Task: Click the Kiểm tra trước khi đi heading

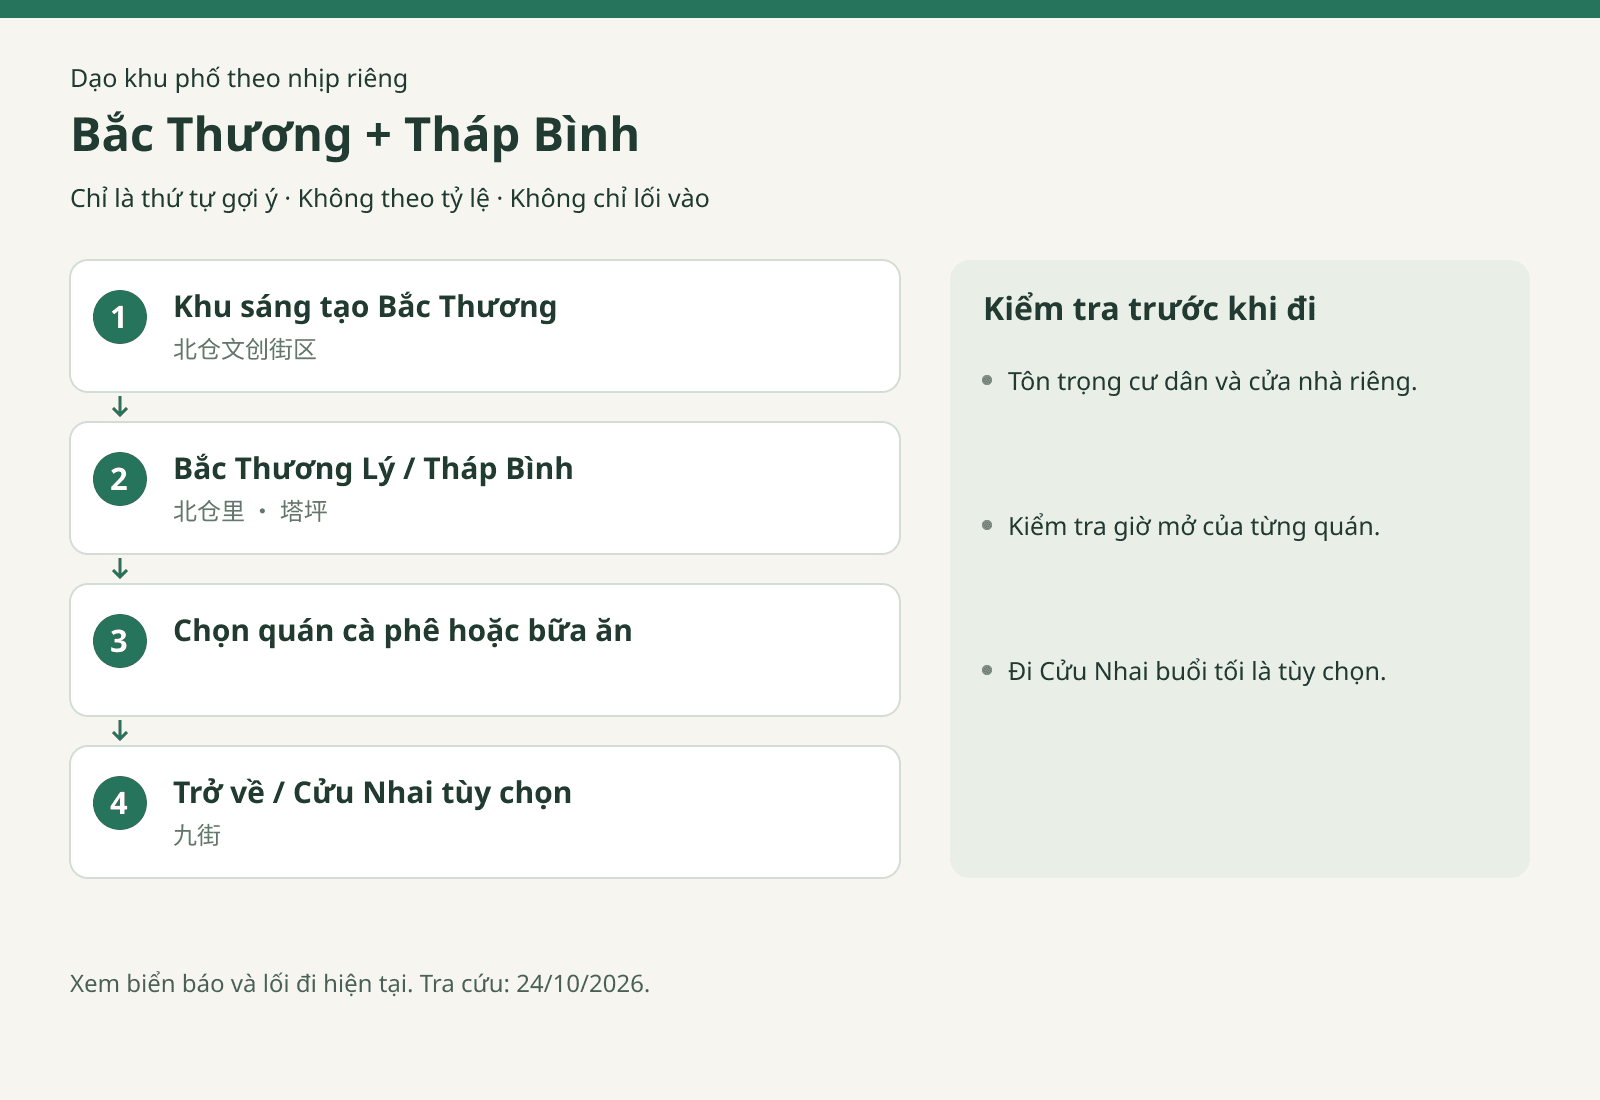Action: coord(1150,309)
